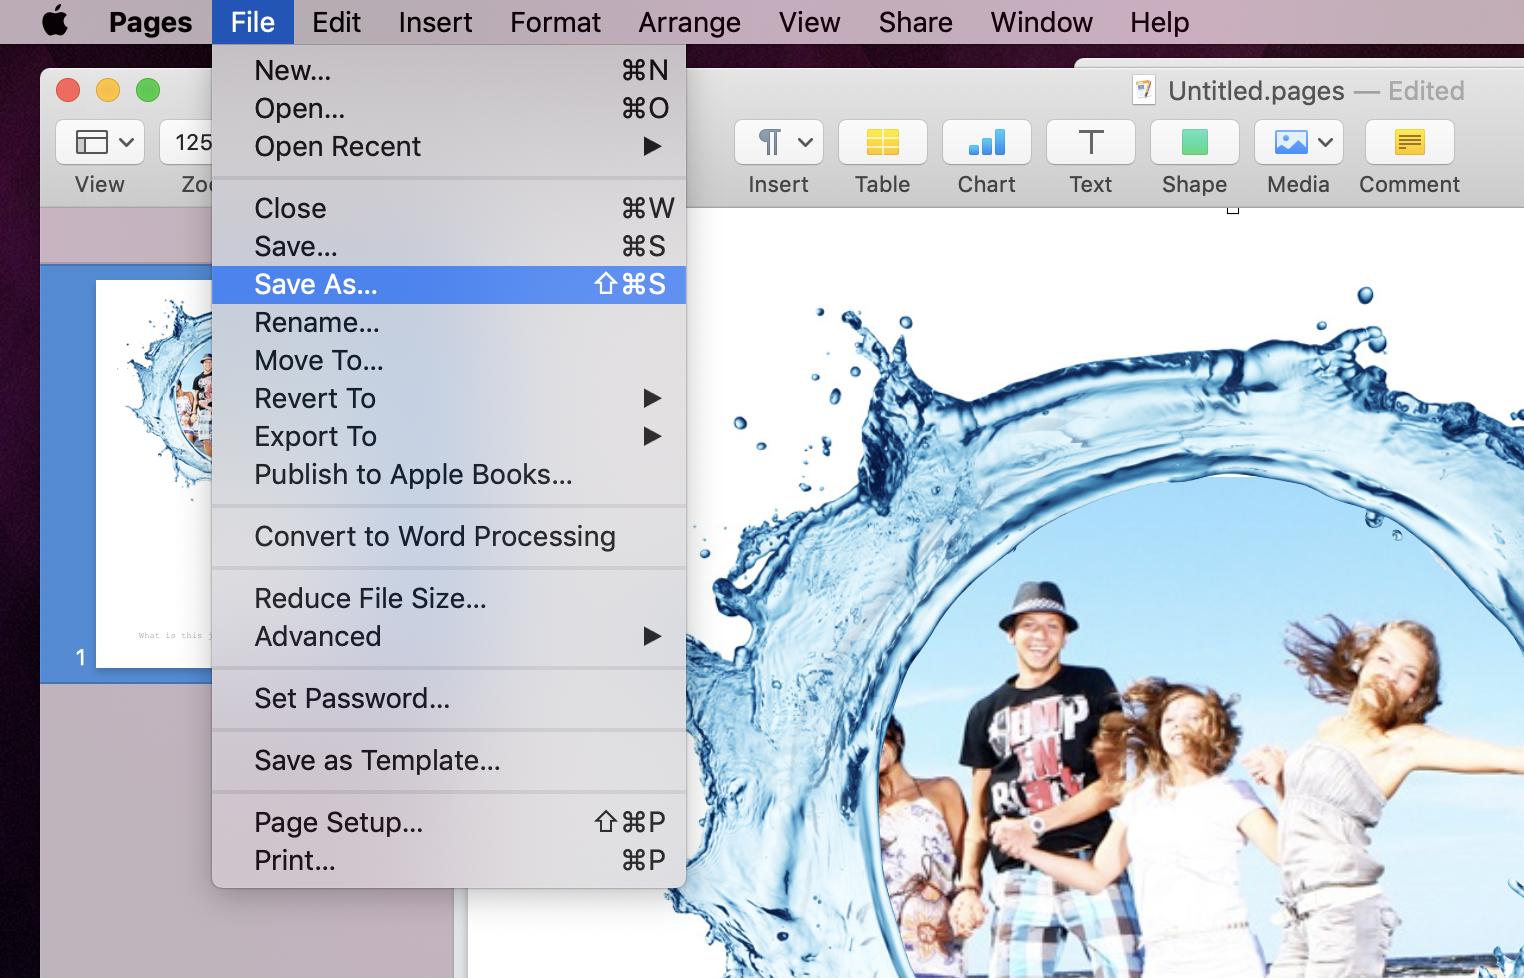Open the Zoom percentage dropdown
Viewport: 1524px width, 978px height.
coord(187,142)
